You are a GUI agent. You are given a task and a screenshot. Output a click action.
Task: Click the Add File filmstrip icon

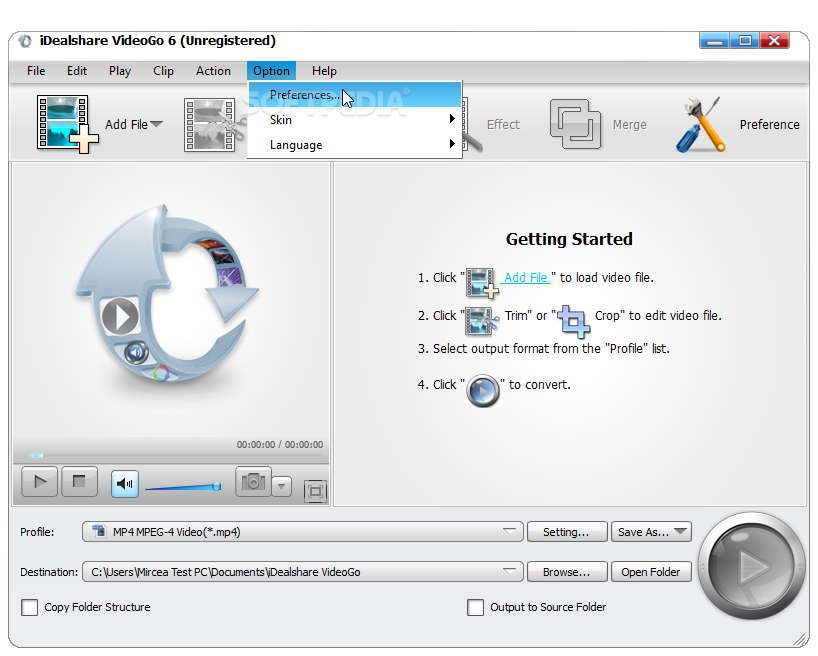[67, 124]
